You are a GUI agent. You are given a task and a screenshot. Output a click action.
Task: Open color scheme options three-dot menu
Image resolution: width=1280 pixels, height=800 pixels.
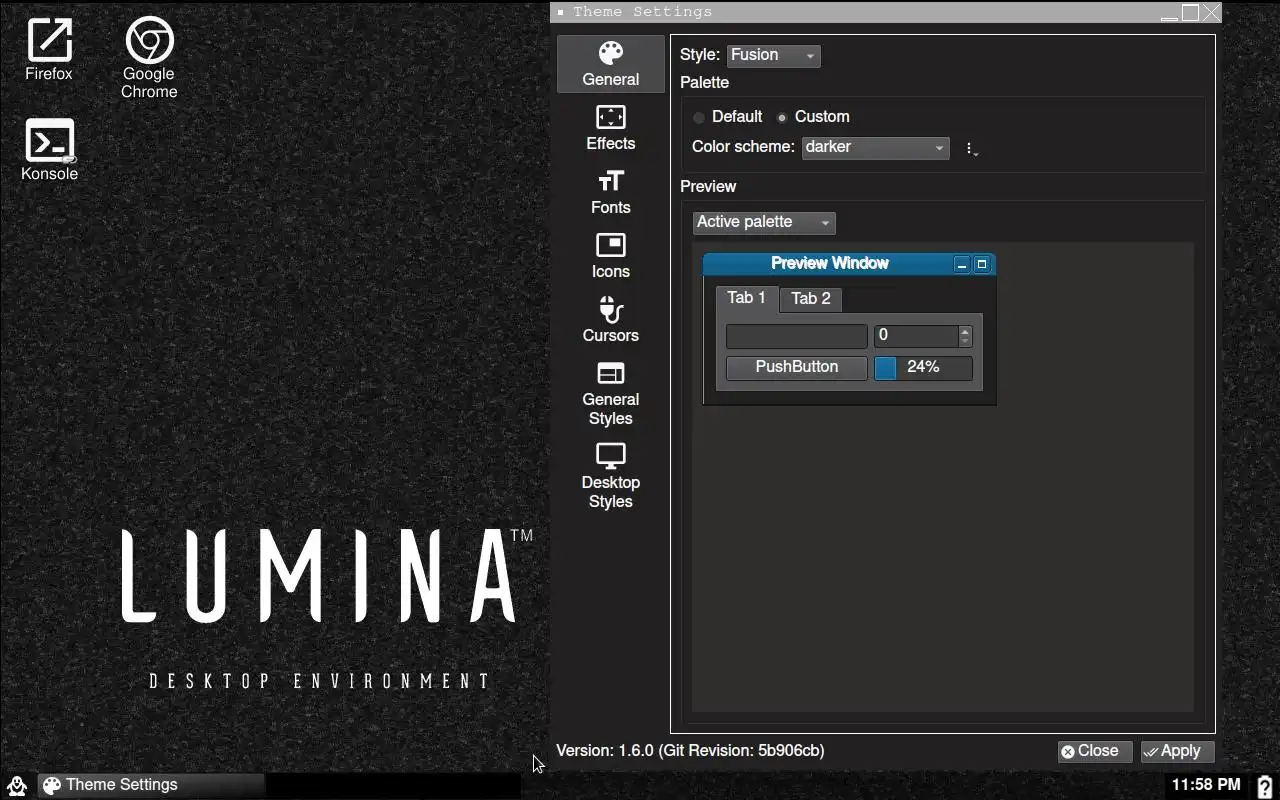coord(970,148)
